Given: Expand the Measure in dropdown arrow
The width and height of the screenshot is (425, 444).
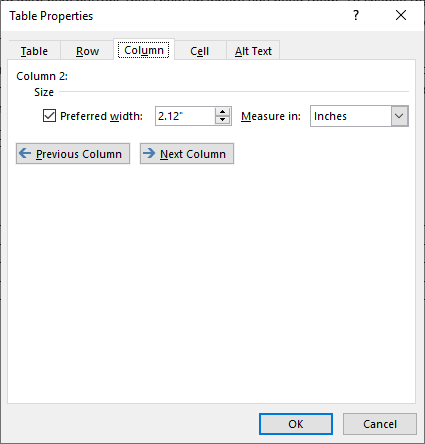Looking at the screenshot, I should click(399, 116).
